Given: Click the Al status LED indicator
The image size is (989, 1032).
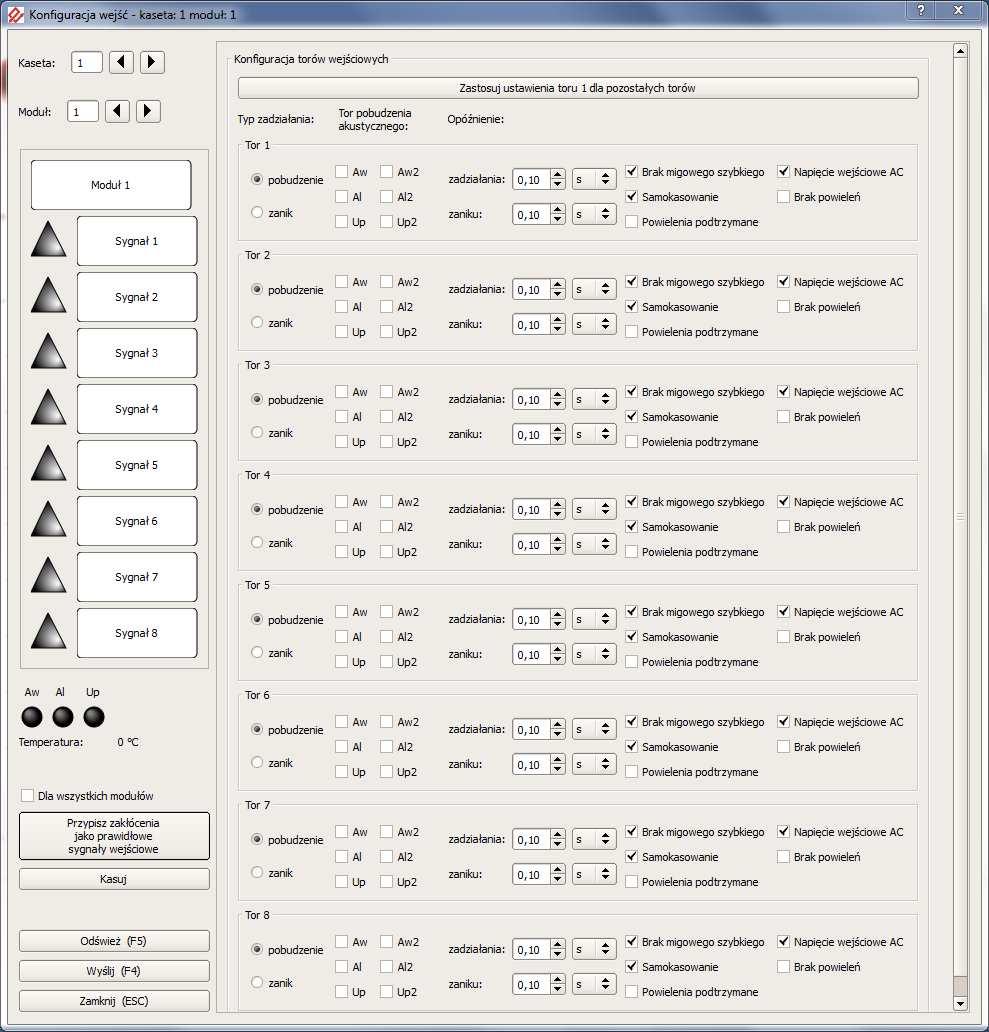Looking at the screenshot, I should (x=63, y=717).
